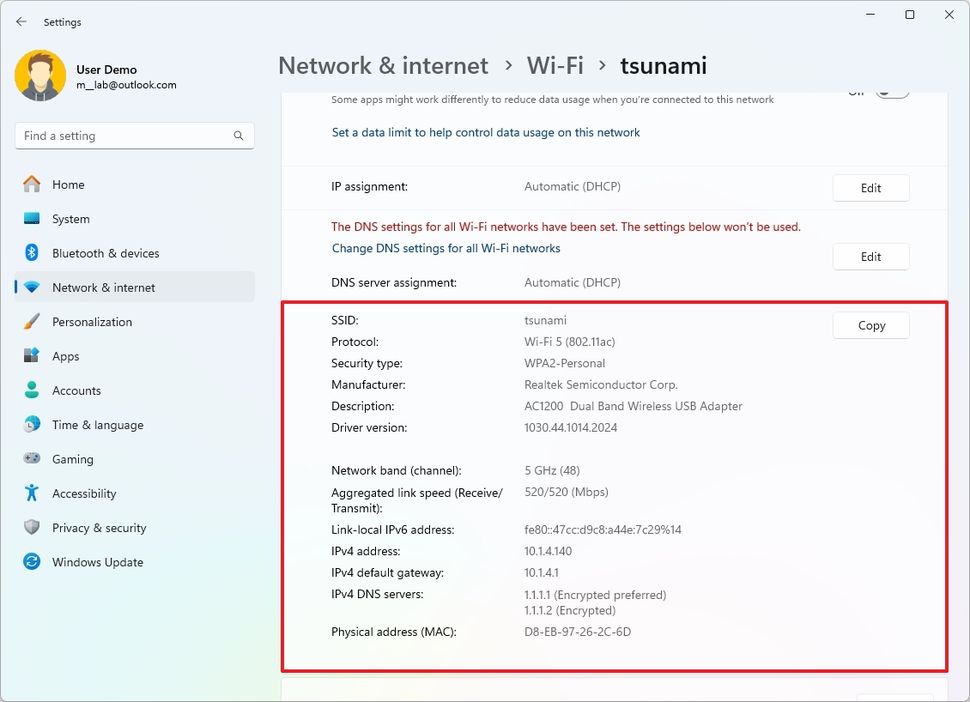
Task: Select Bluetooth & devices in the sidebar
Action: (x=105, y=253)
